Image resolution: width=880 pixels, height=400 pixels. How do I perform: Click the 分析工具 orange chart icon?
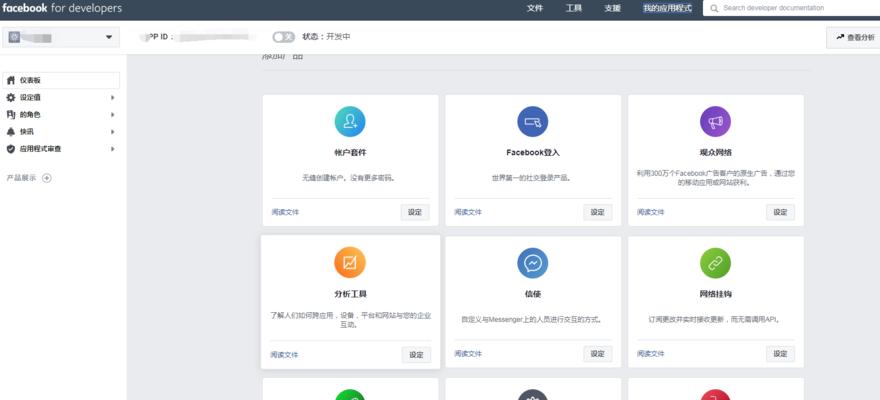click(350, 263)
